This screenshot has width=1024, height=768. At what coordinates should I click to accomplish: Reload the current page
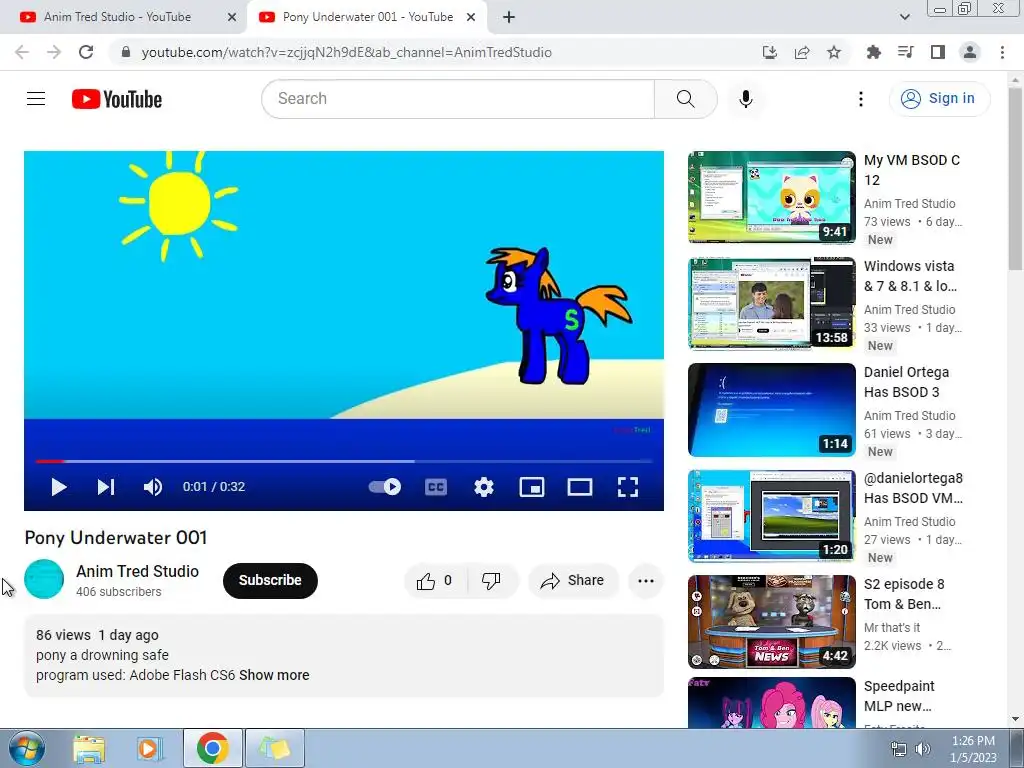(86, 52)
